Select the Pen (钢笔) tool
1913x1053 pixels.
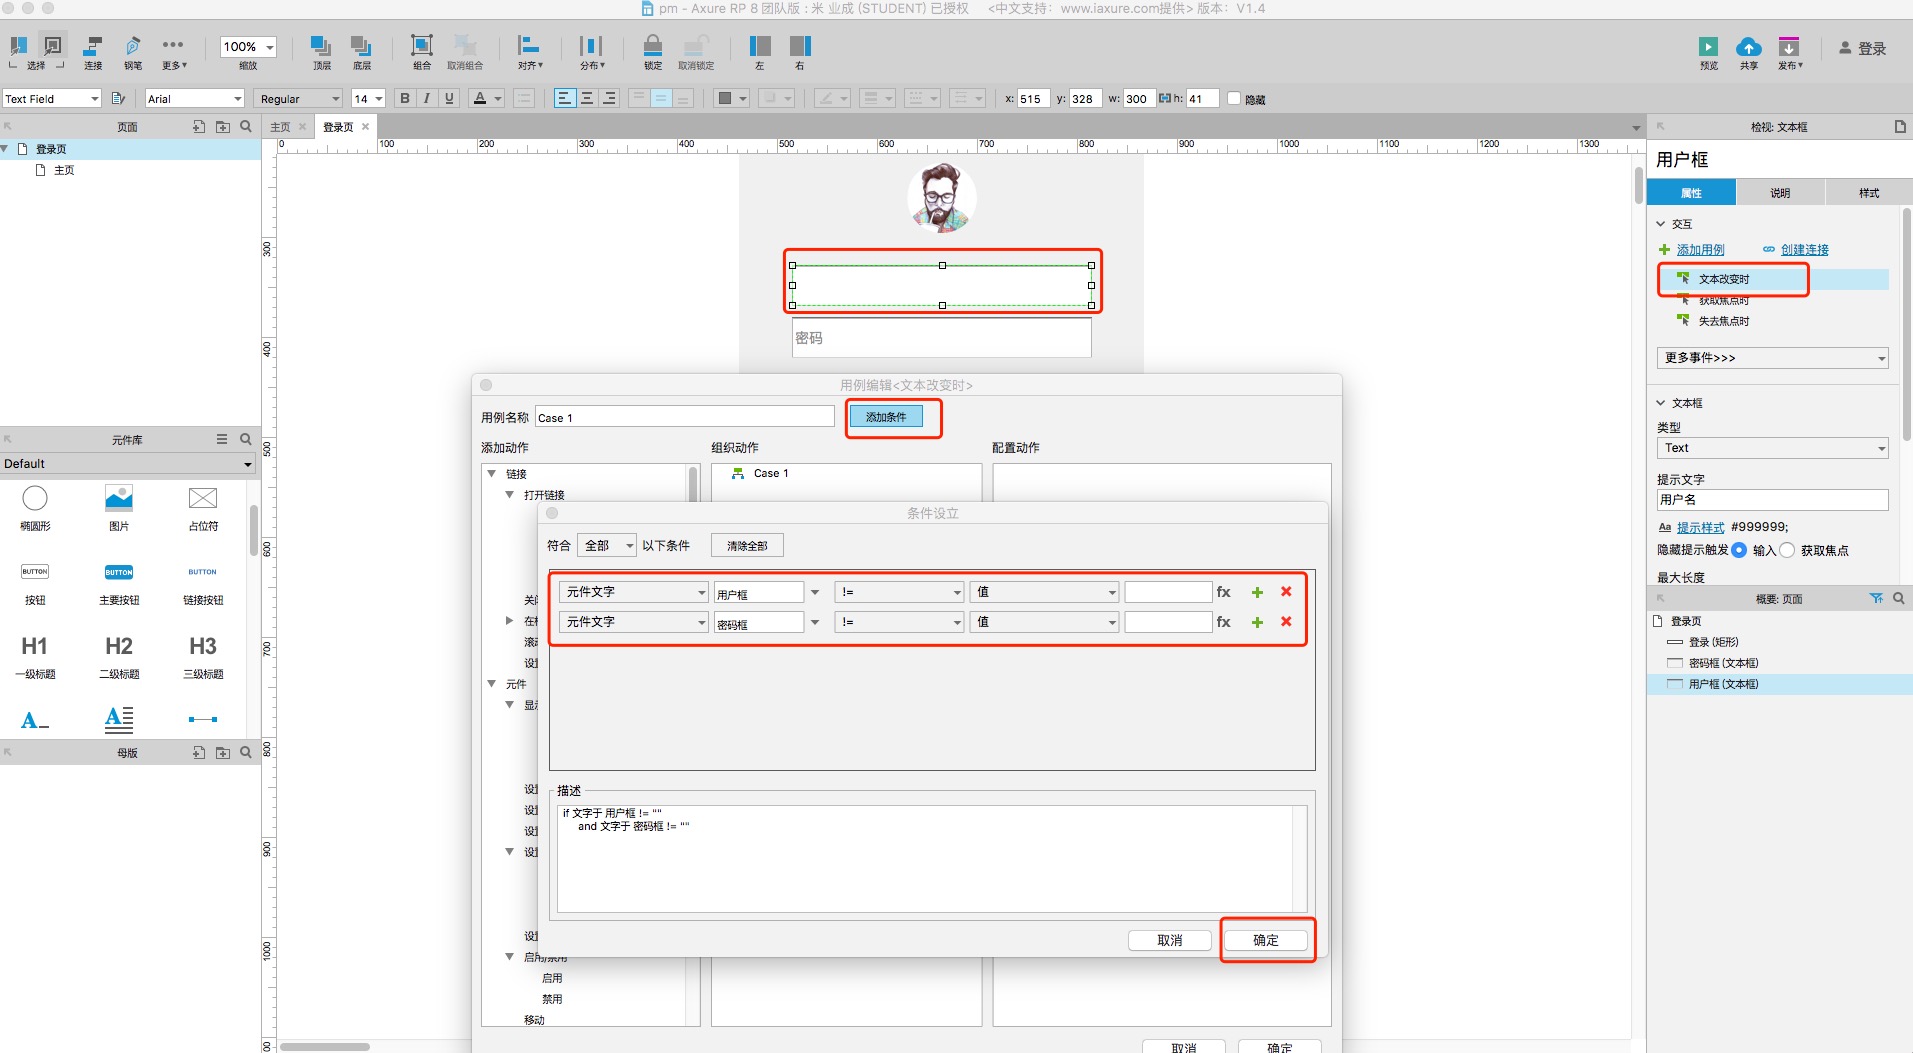(132, 46)
